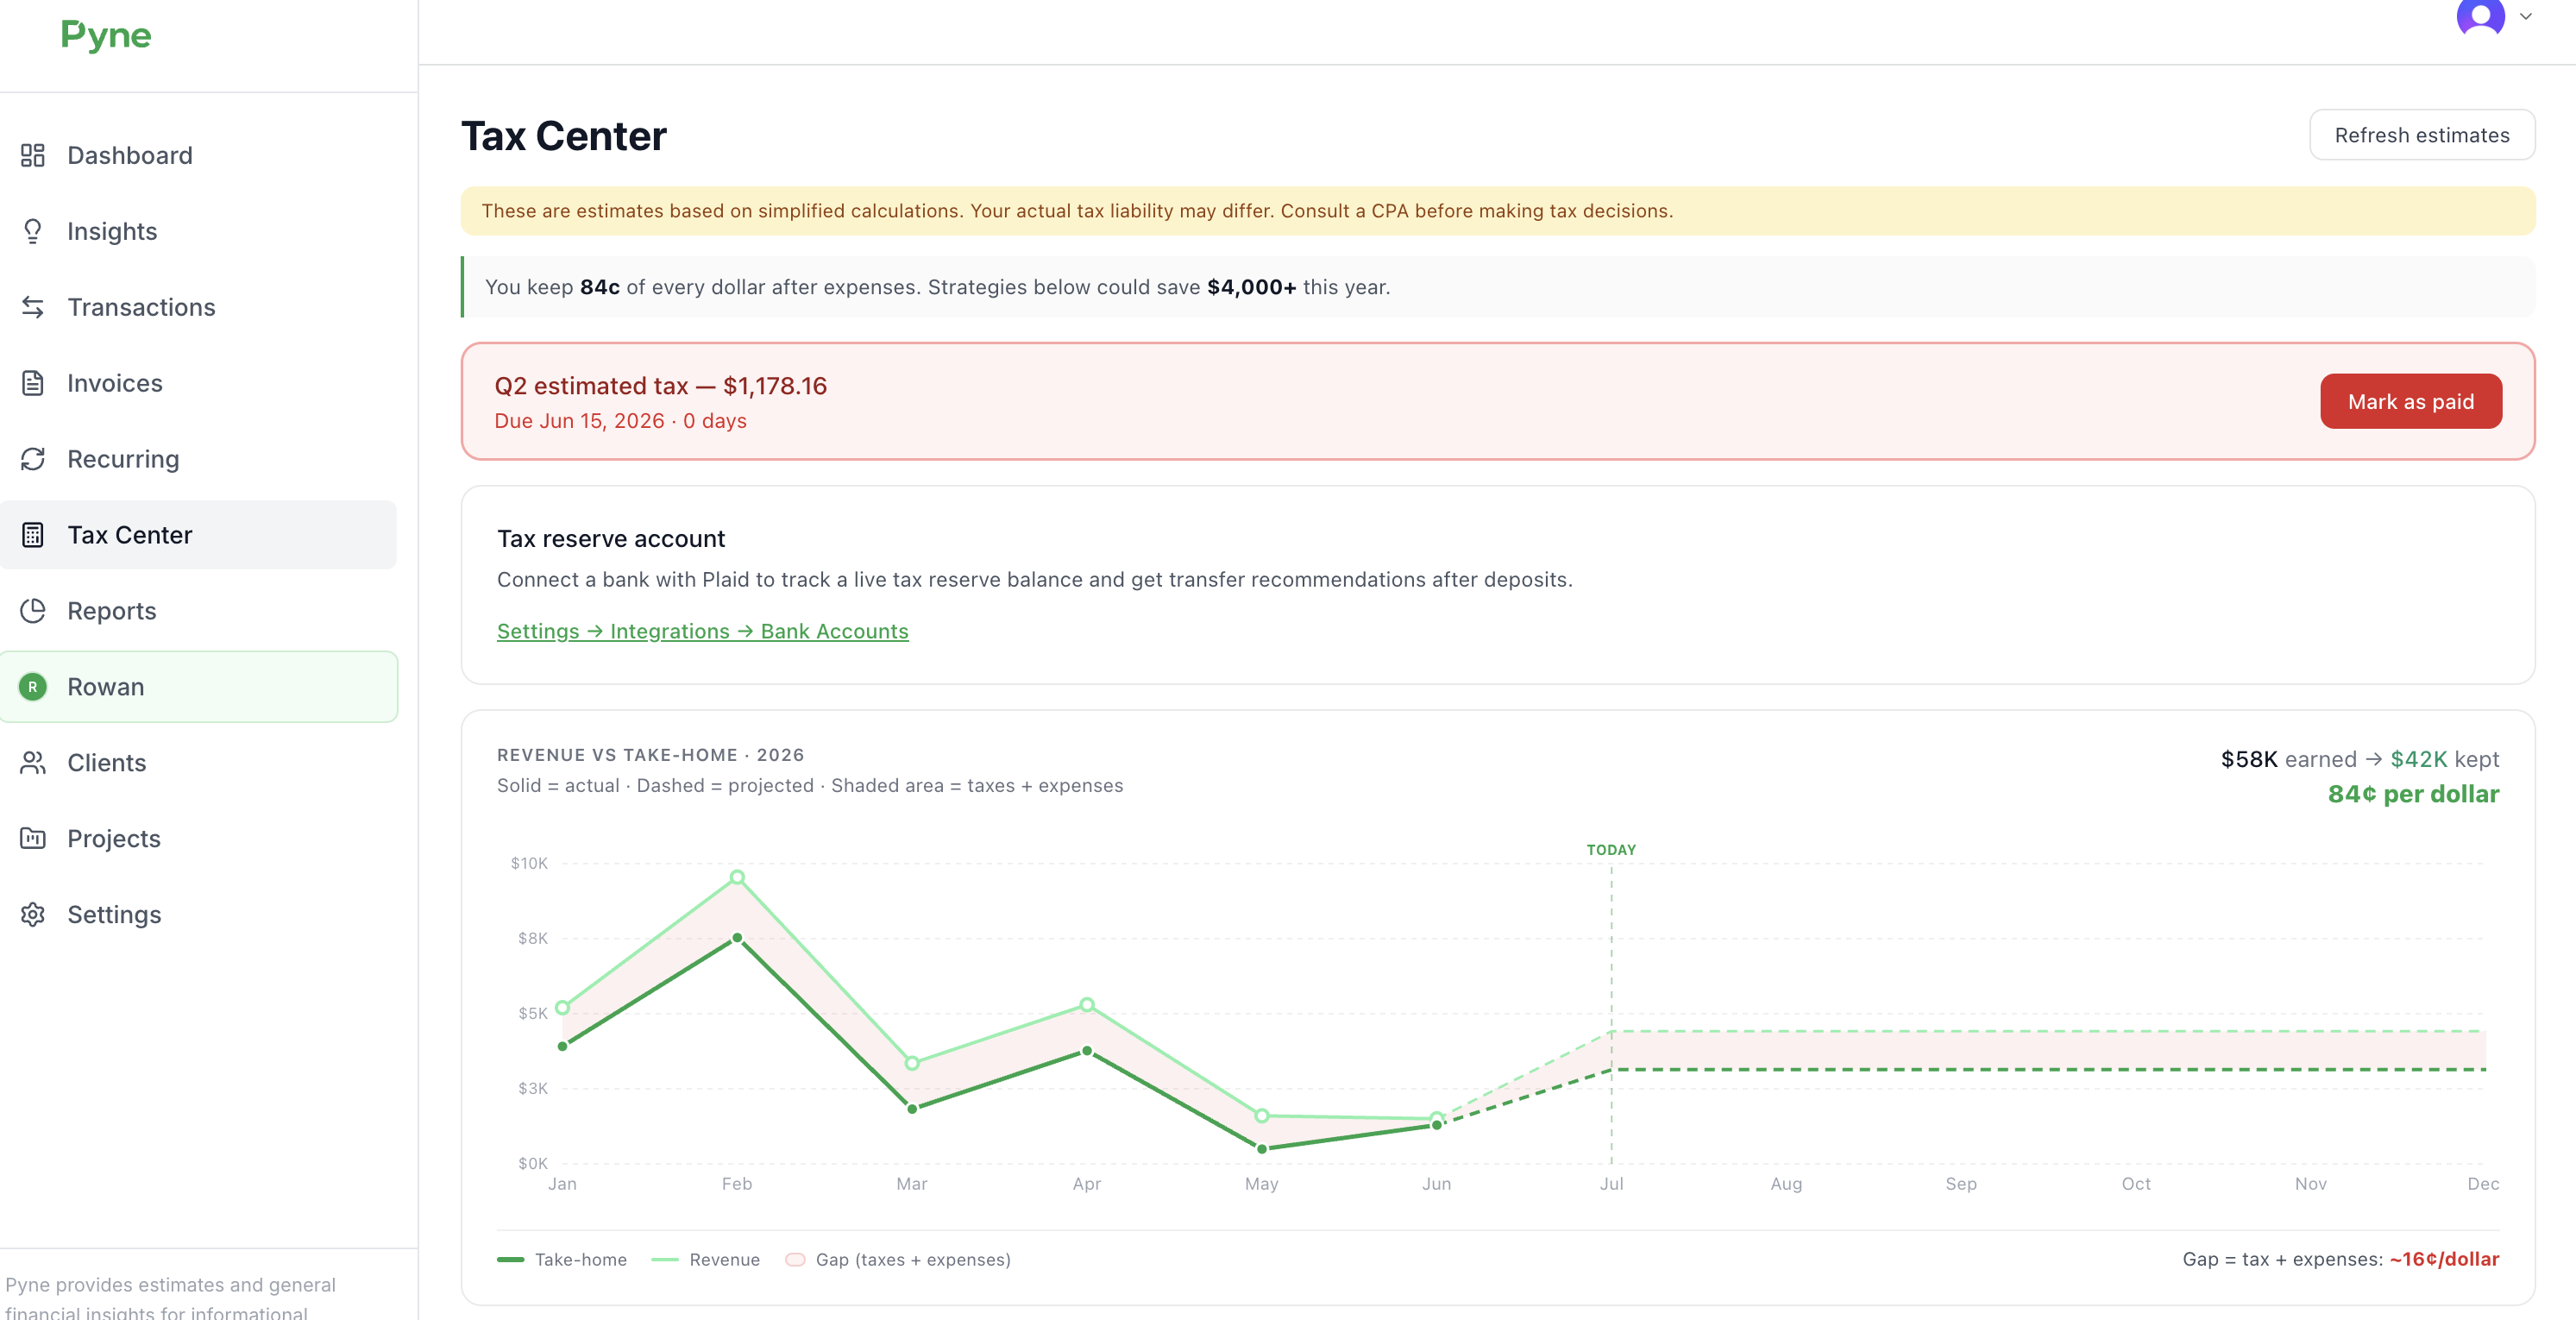Open the Dashboard grid icon
The image size is (2576, 1320).
(x=33, y=155)
